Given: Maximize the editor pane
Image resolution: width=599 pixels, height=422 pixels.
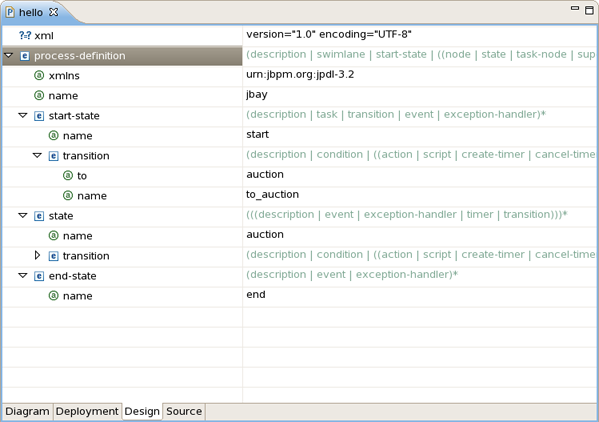Looking at the screenshot, I should tap(589, 10).
